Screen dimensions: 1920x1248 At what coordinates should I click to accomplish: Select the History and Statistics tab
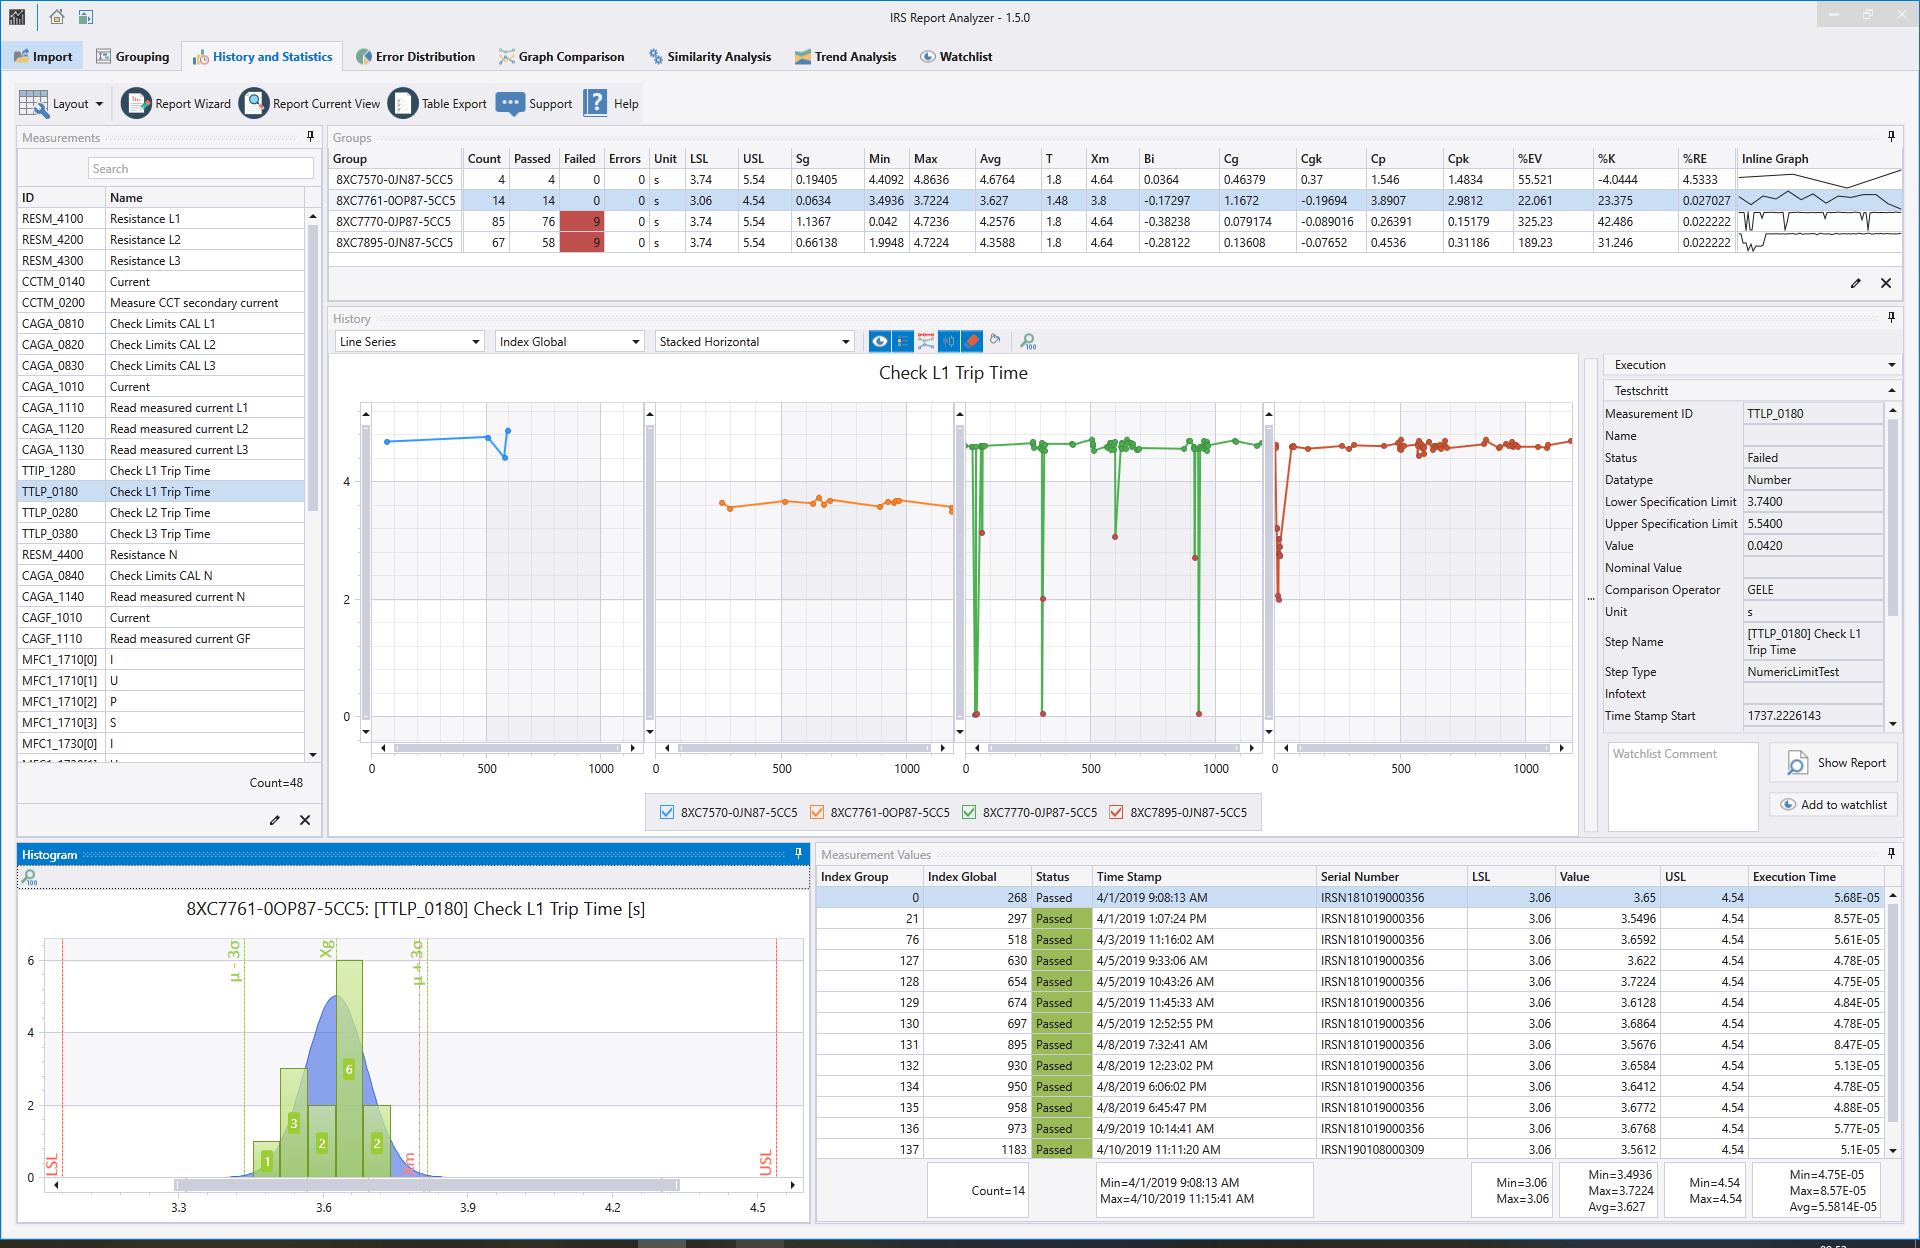tap(262, 57)
